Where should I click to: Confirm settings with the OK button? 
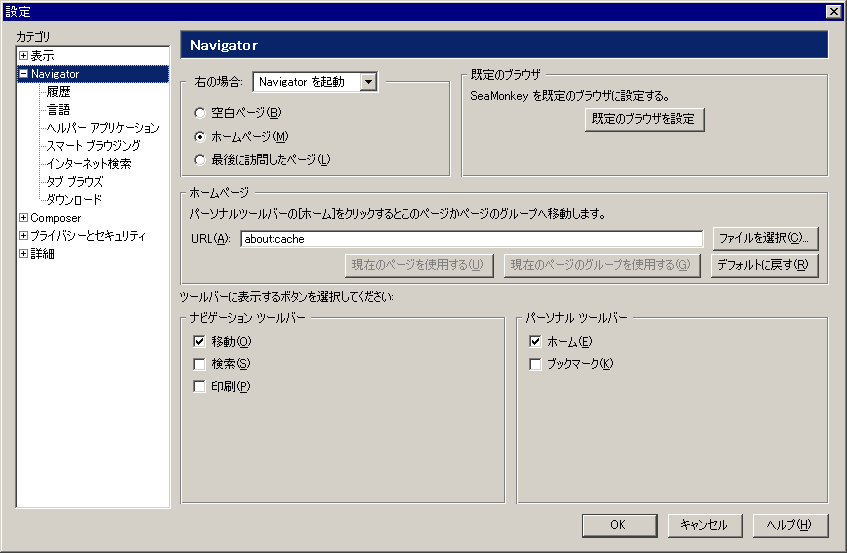619,525
